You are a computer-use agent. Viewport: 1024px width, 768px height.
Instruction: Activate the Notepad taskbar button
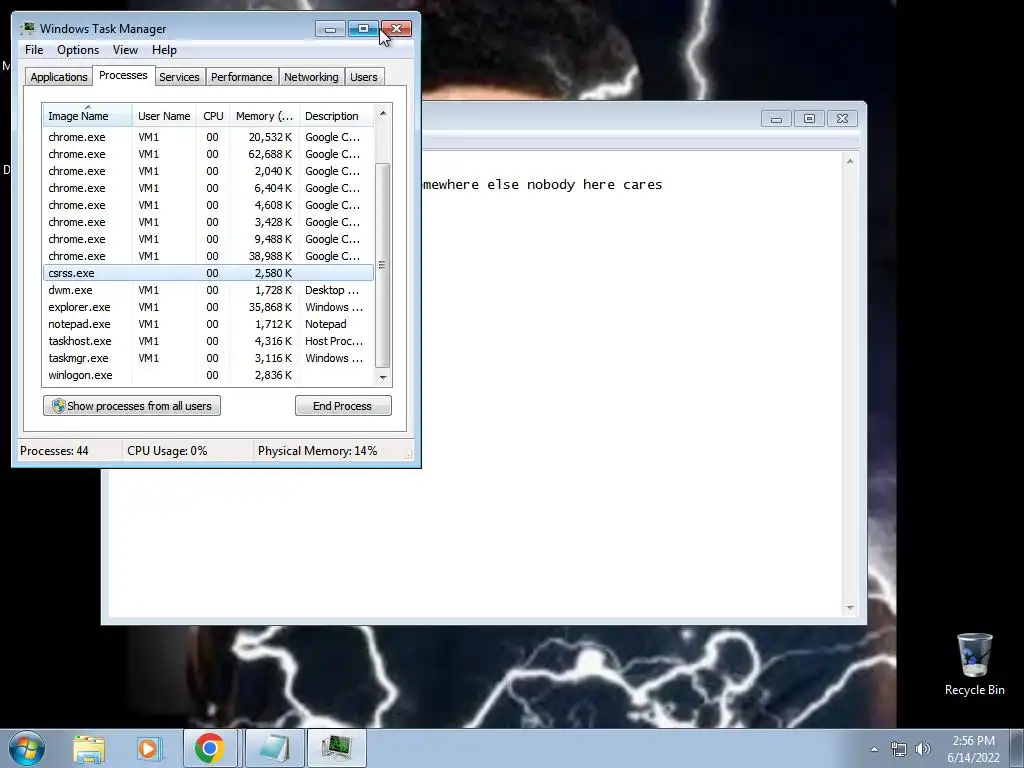(274, 748)
